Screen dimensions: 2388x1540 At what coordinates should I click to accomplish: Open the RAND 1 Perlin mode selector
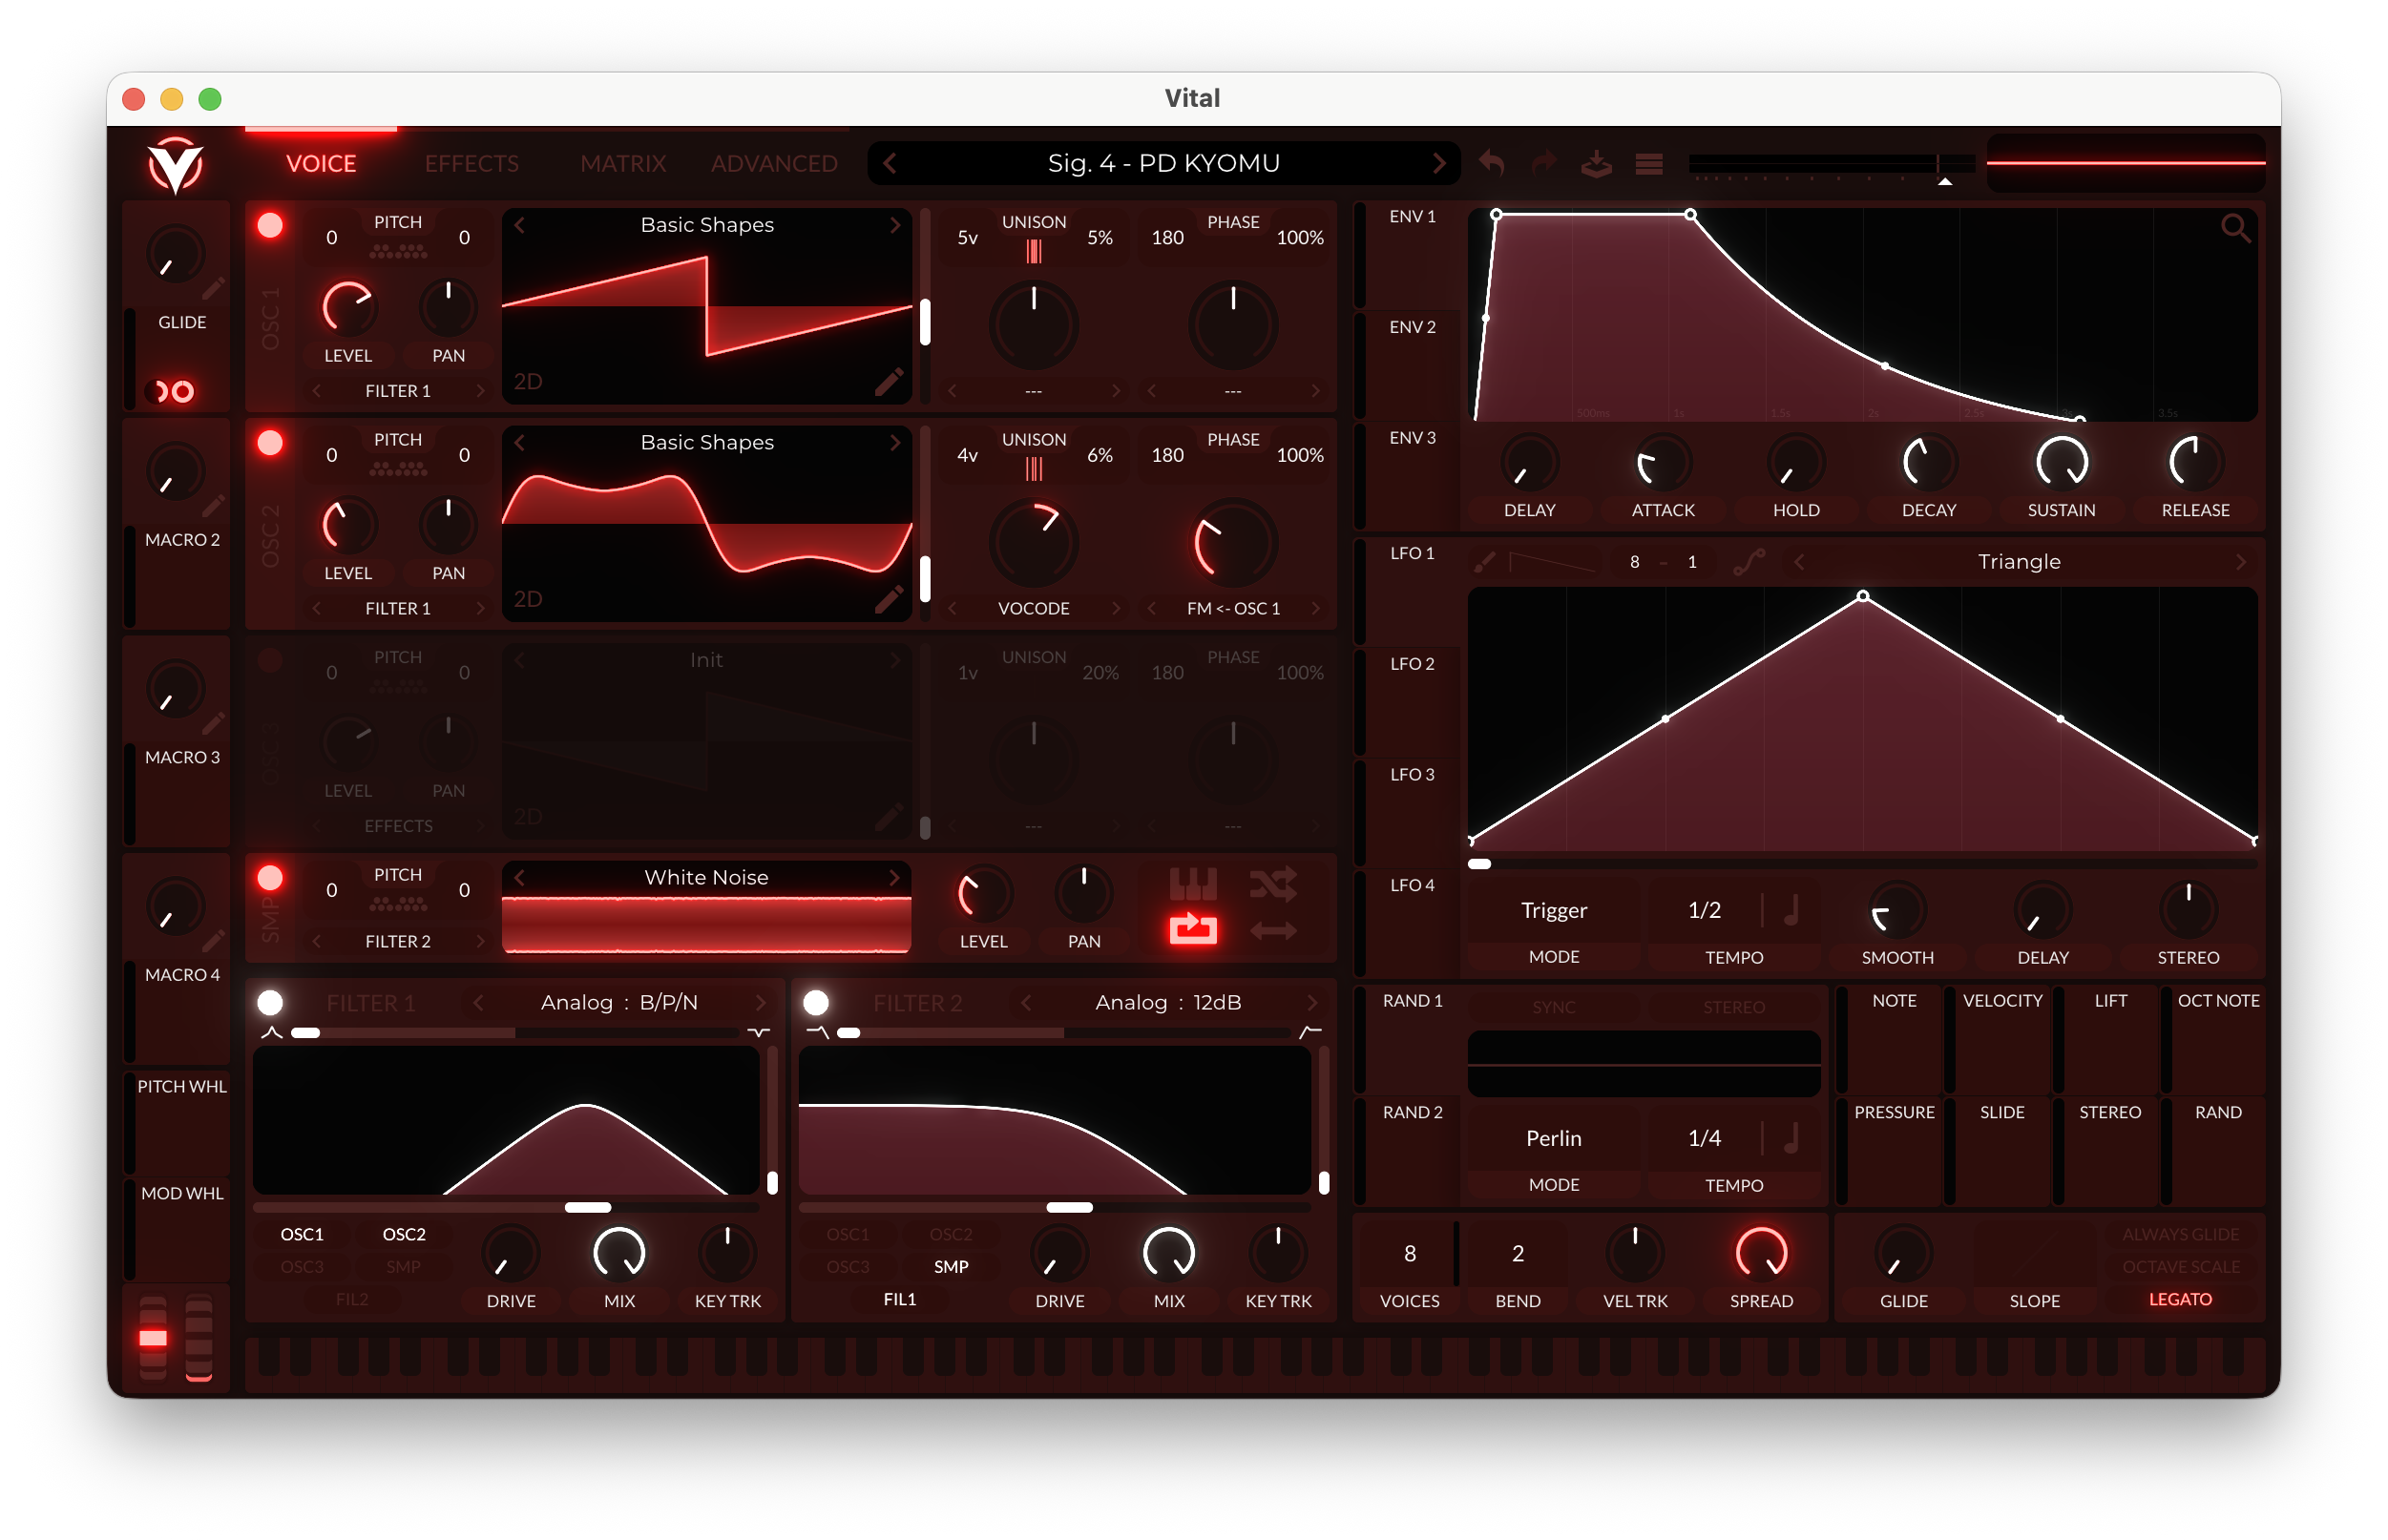[1554, 1138]
